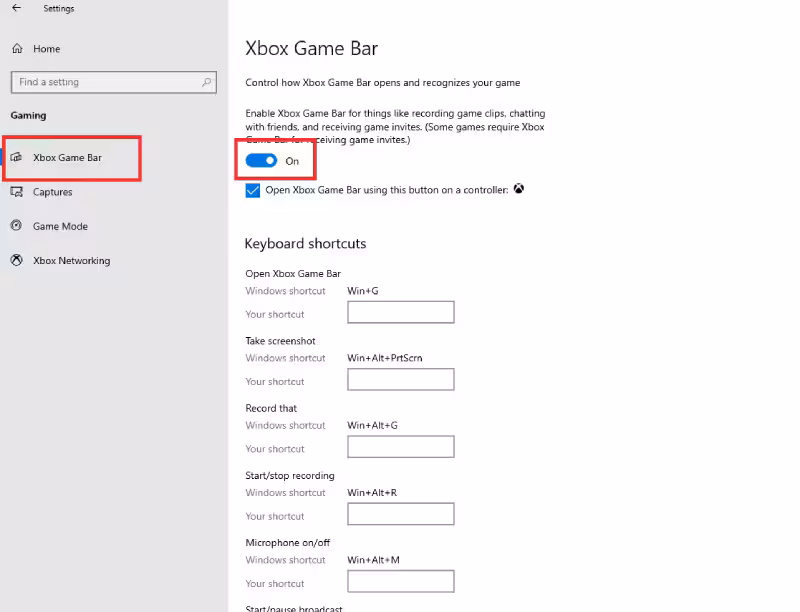Click the Open Xbox Game Bar shortcut label
The width and height of the screenshot is (800, 612).
pyautogui.click(x=293, y=274)
